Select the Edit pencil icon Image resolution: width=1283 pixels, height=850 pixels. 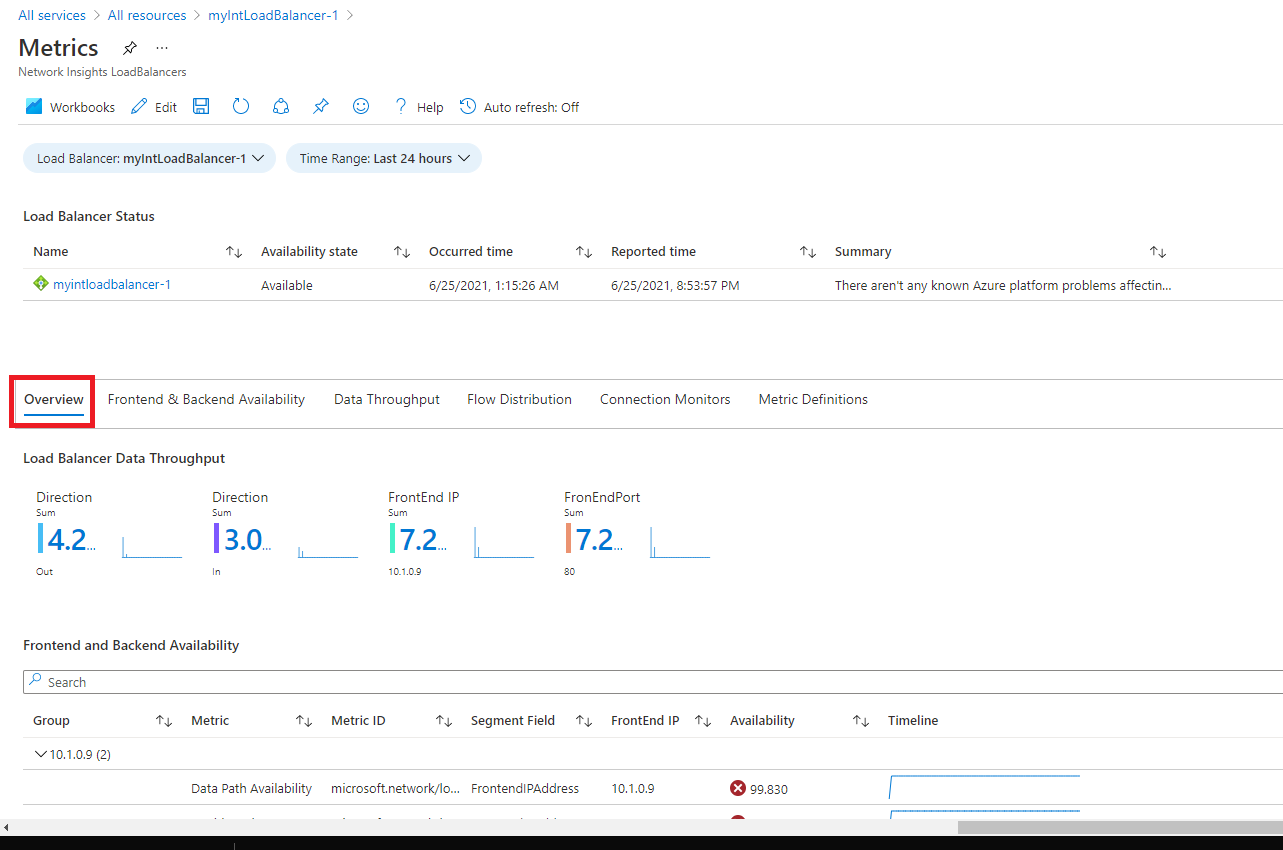tap(152, 106)
